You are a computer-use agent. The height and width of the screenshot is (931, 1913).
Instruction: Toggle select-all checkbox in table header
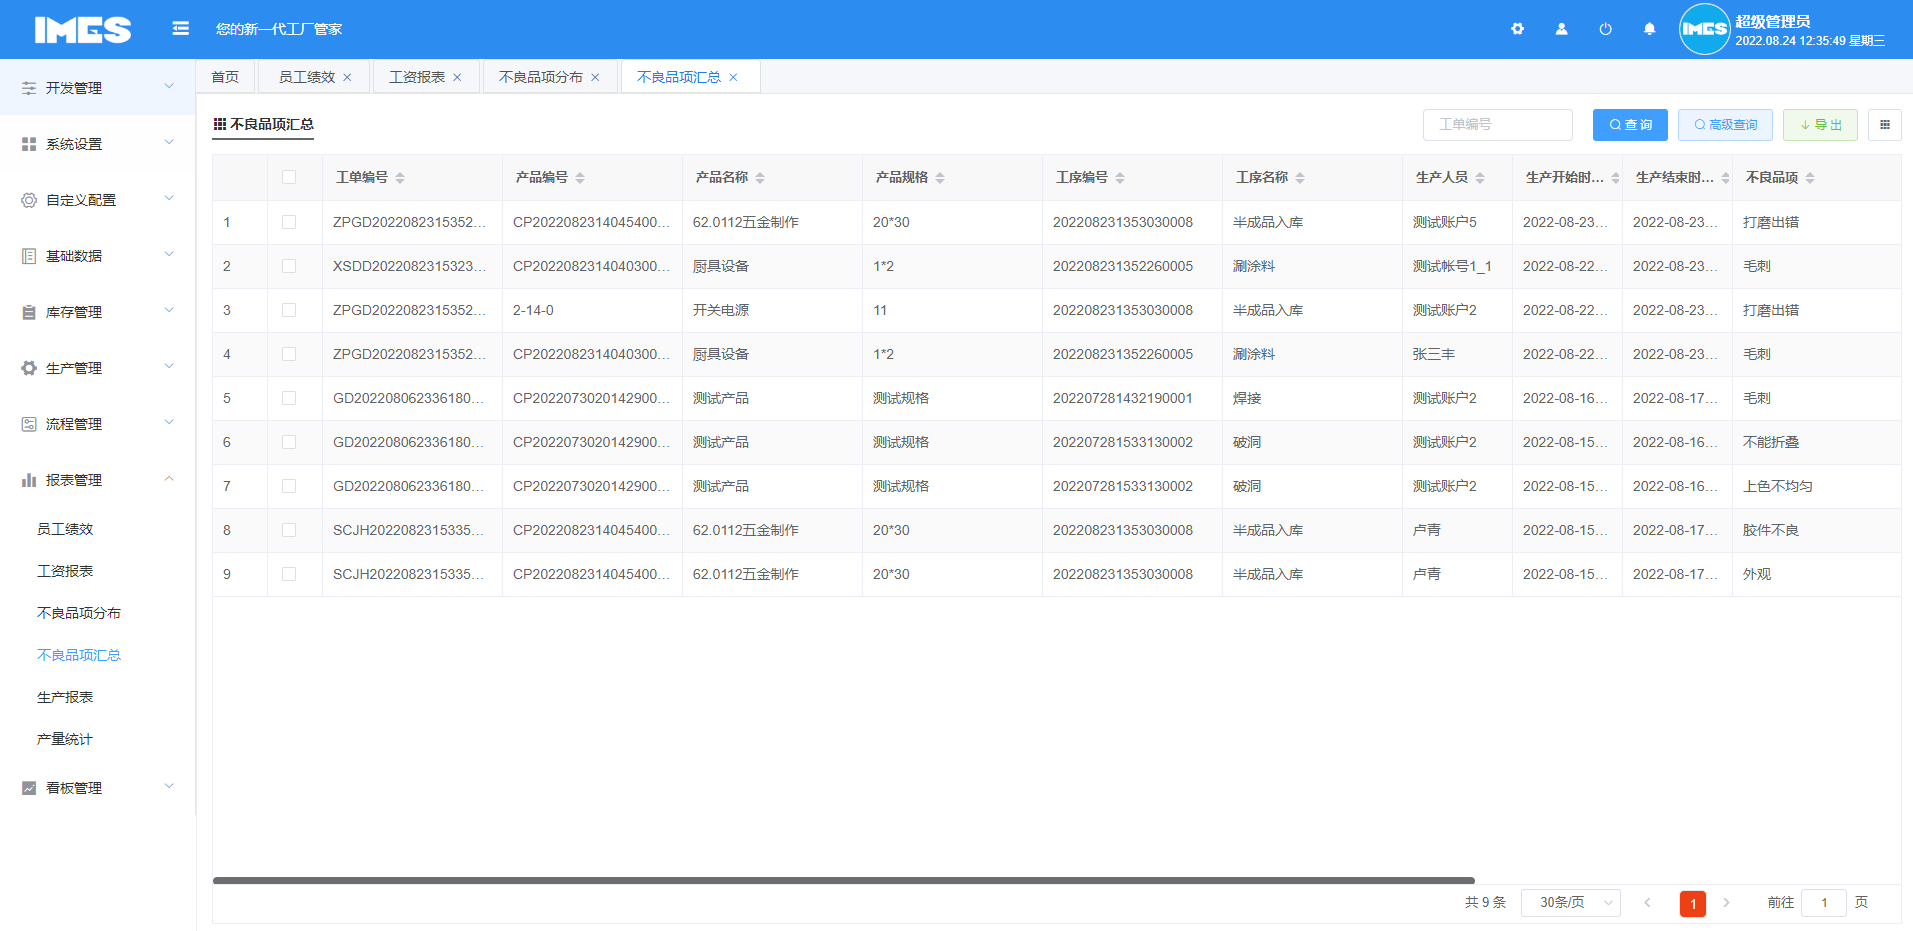[289, 177]
